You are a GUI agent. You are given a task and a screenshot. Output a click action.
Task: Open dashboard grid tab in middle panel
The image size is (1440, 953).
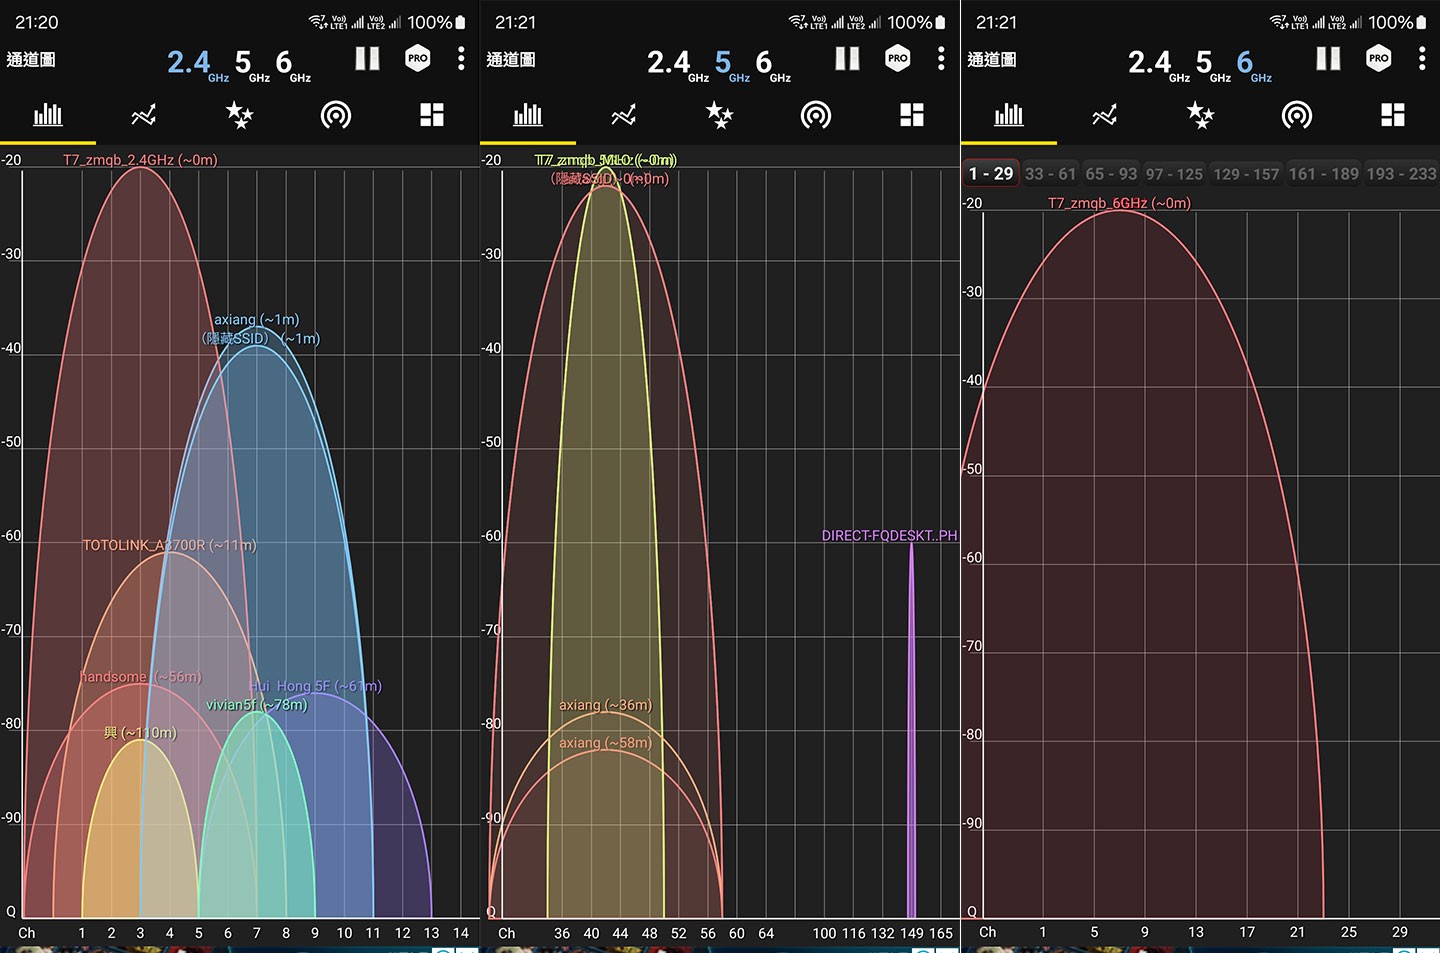(912, 115)
